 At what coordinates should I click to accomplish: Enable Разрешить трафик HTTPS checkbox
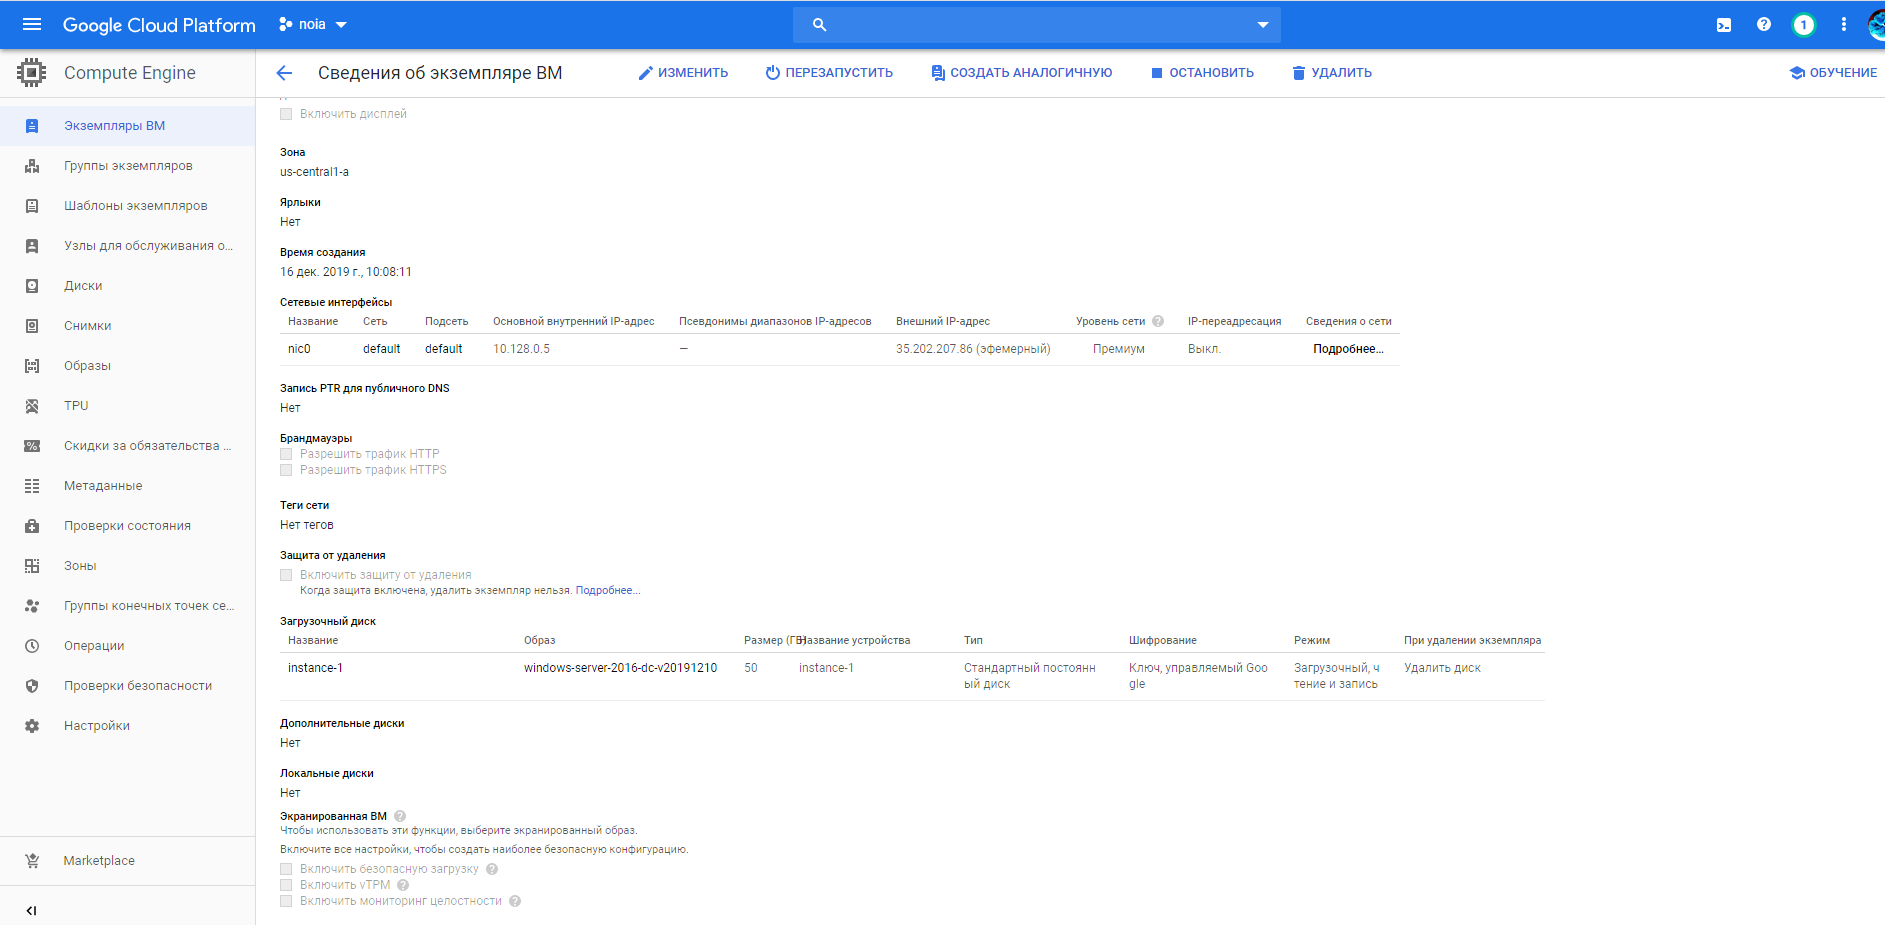[286, 470]
